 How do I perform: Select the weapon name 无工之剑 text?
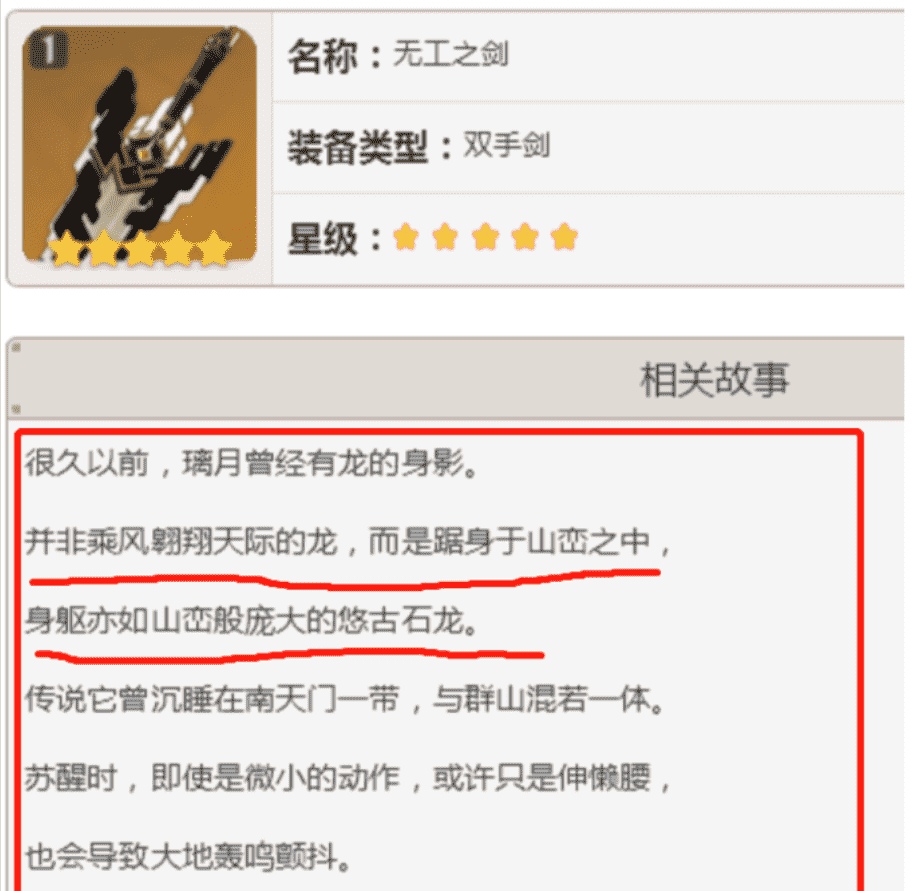[x=450, y=54]
